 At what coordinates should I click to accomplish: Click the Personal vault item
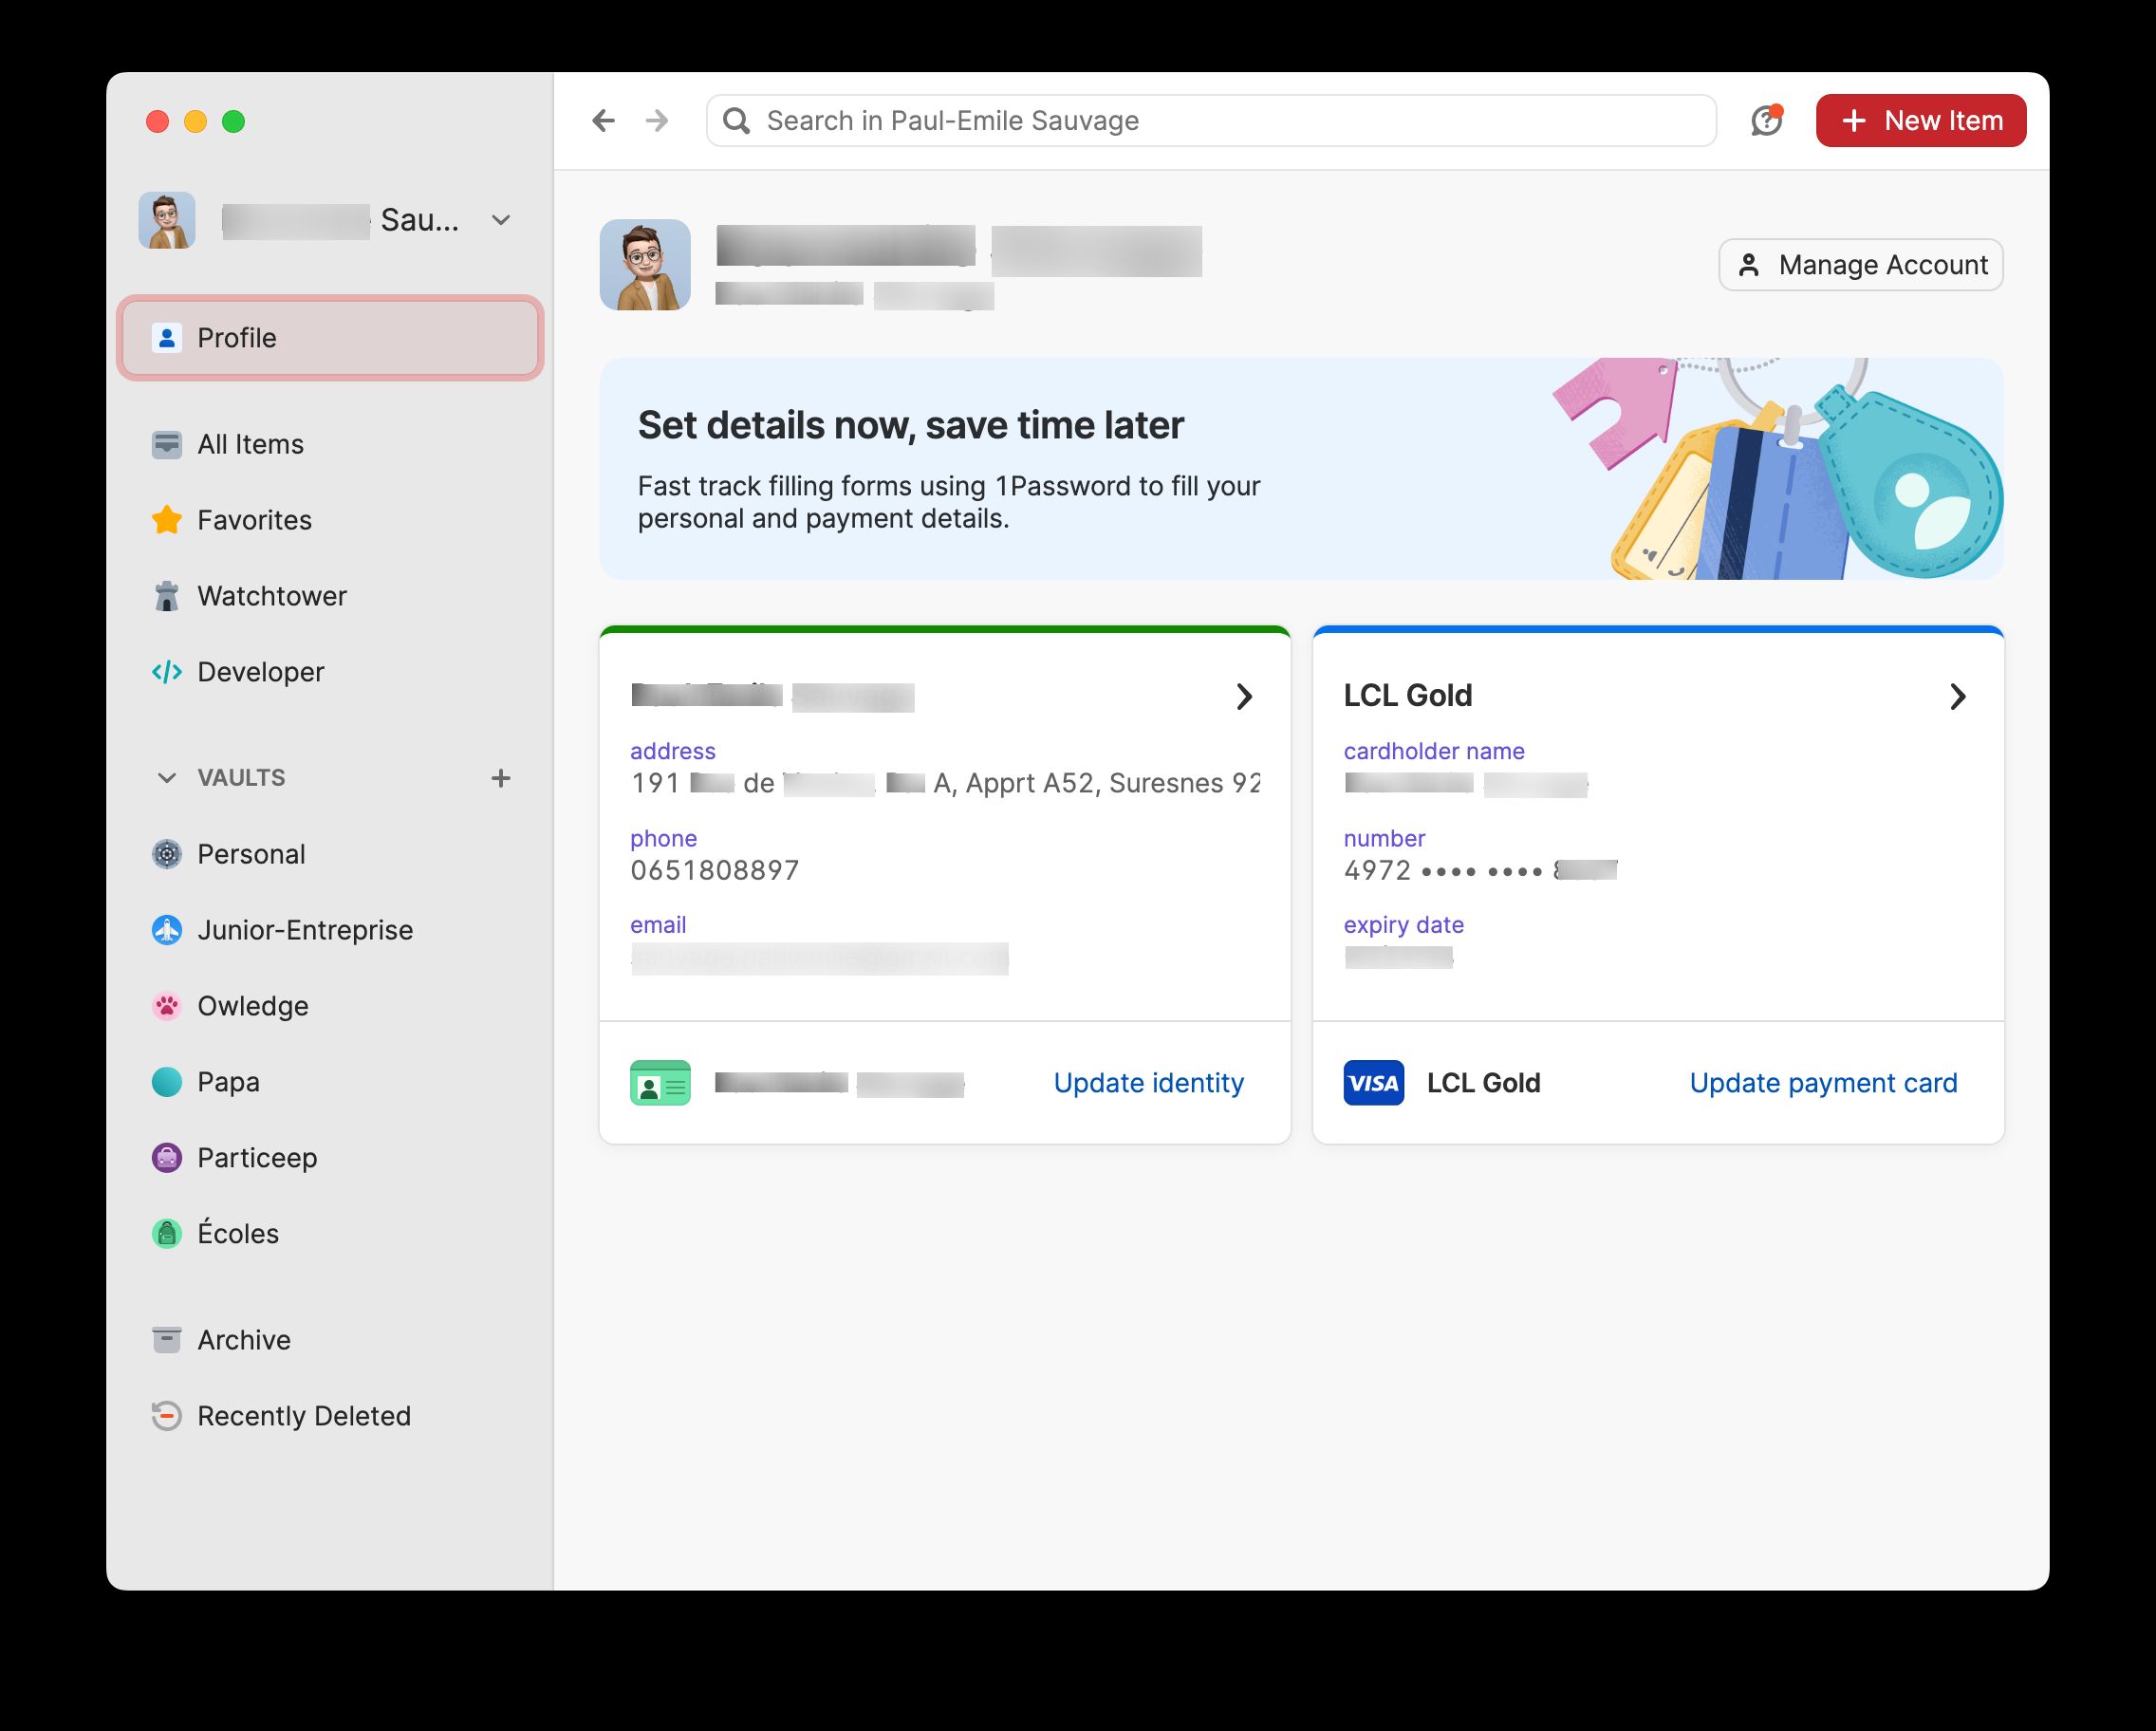pyautogui.click(x=249, y=853)
